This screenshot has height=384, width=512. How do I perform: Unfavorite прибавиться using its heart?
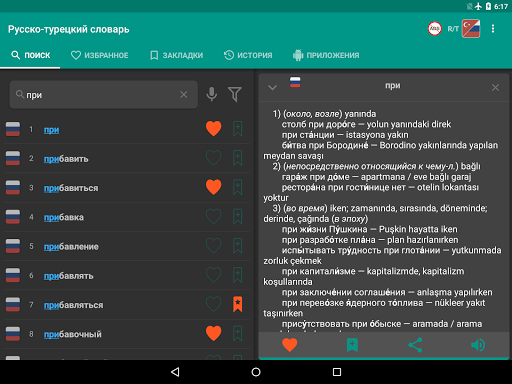tap(214, 187)
